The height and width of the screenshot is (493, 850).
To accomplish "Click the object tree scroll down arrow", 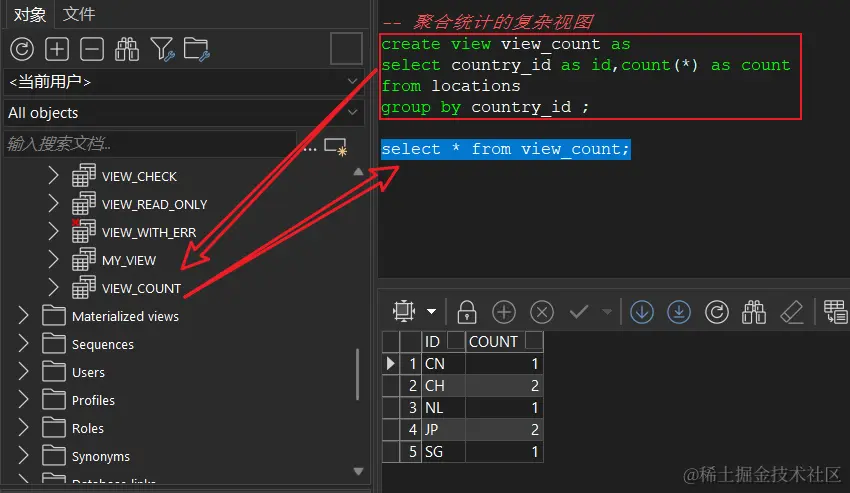I will (358, 471).
